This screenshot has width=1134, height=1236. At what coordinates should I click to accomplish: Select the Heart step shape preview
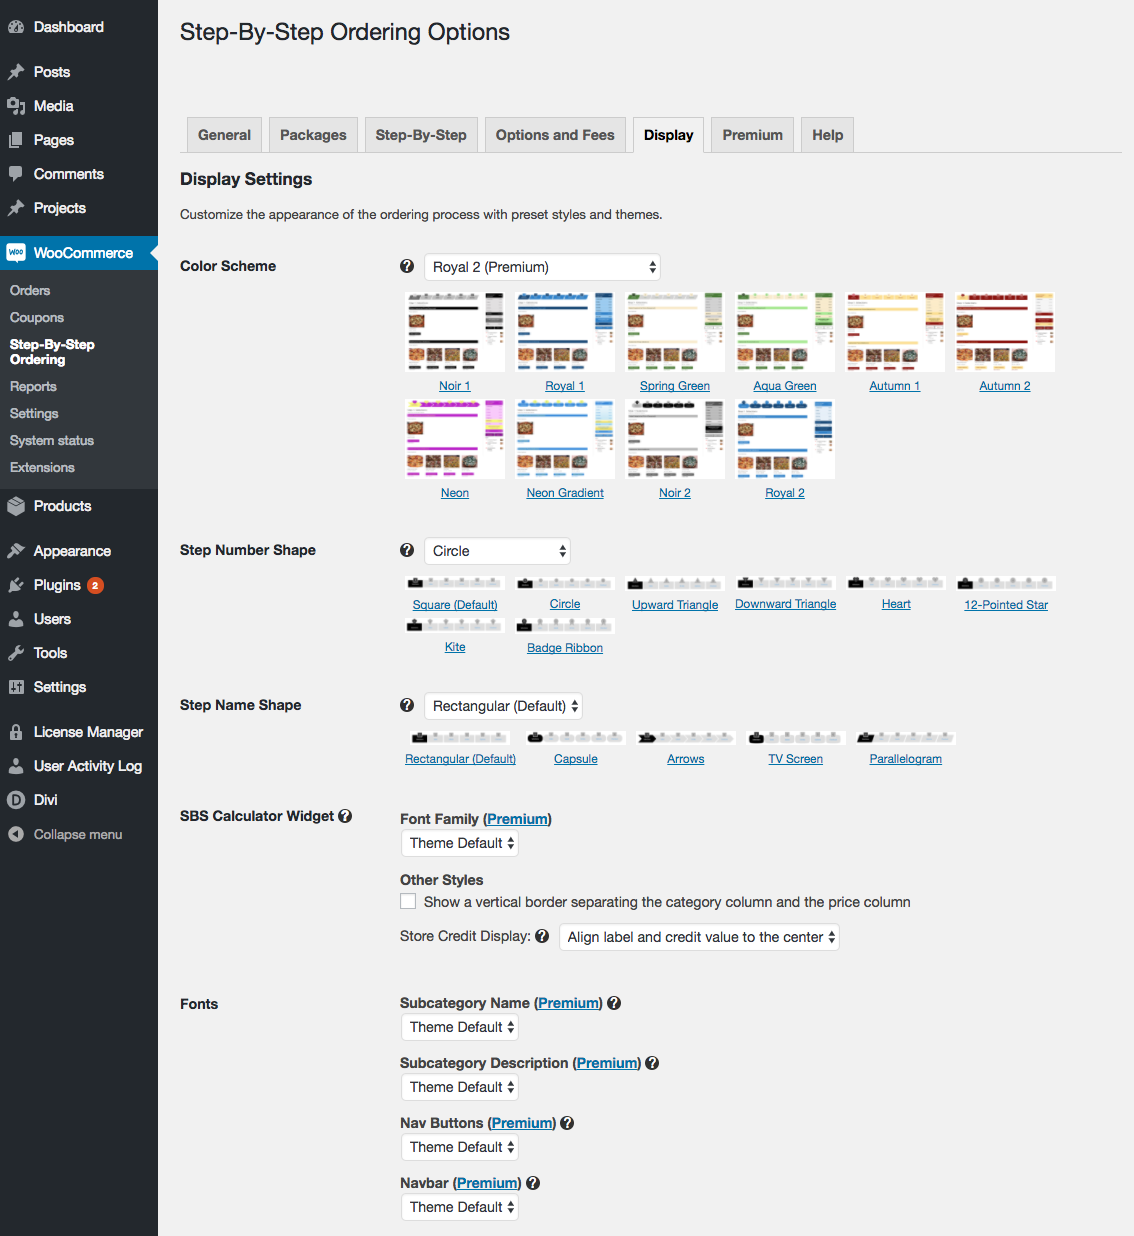(896, 583)
